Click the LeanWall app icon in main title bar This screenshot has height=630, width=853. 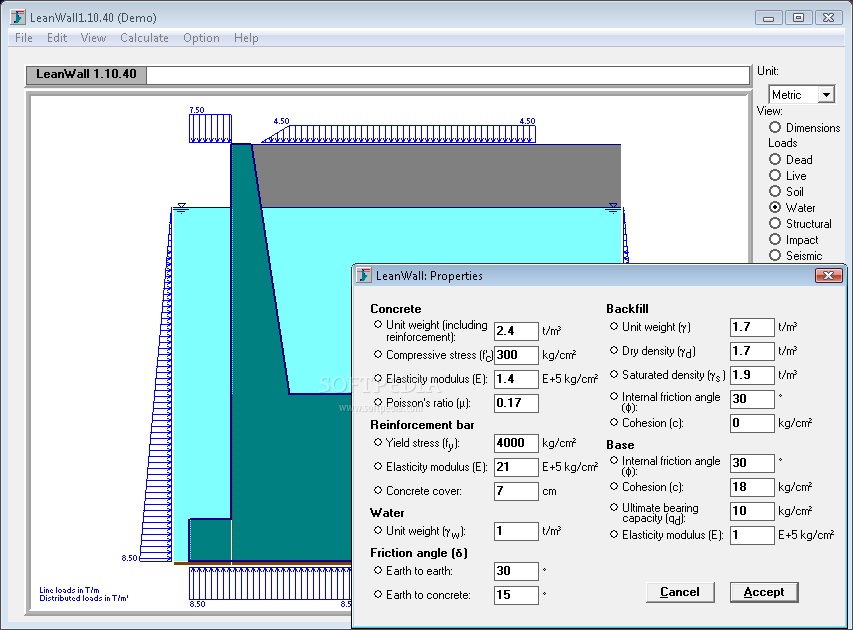[17, 17]
